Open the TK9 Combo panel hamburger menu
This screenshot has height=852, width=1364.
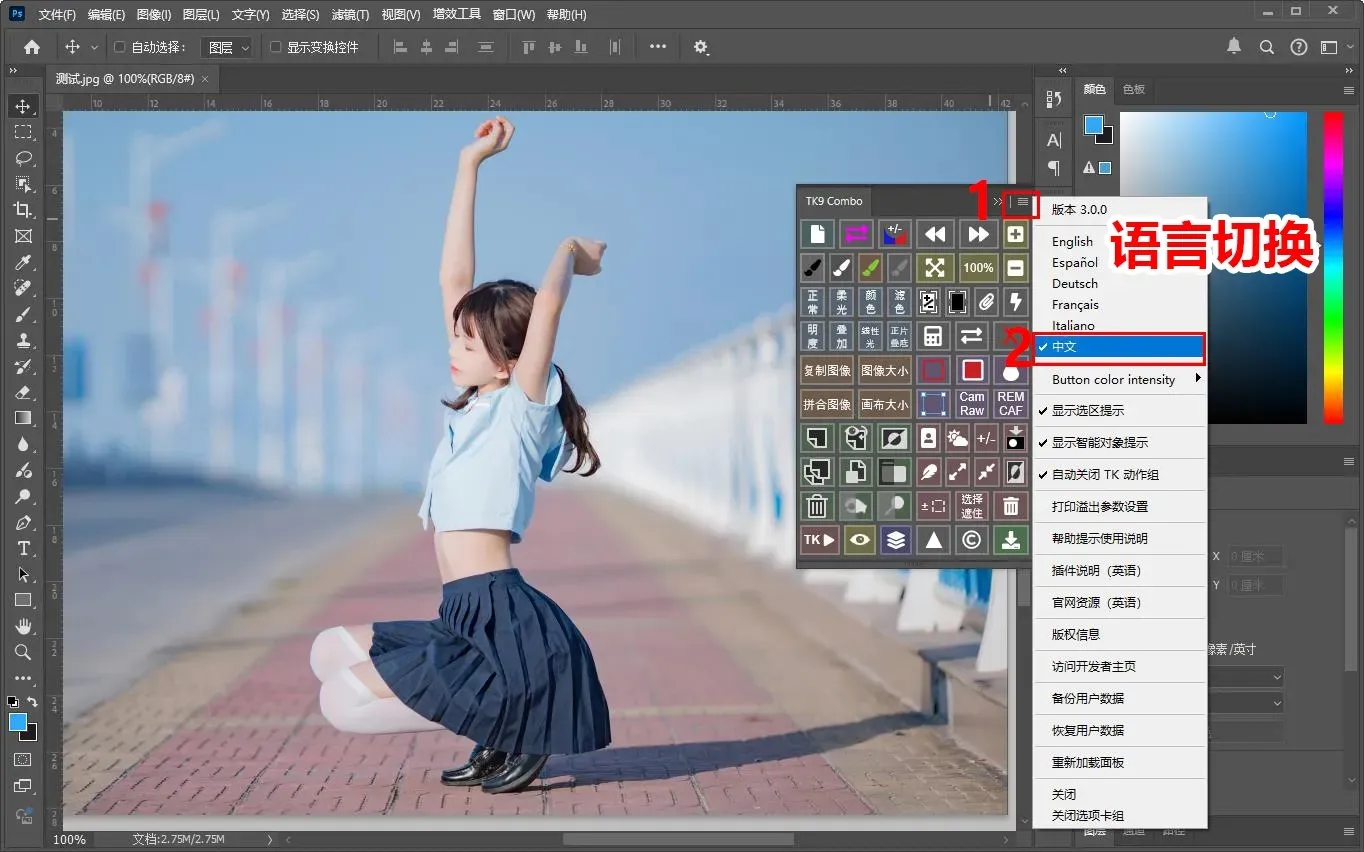[1023, 202]
